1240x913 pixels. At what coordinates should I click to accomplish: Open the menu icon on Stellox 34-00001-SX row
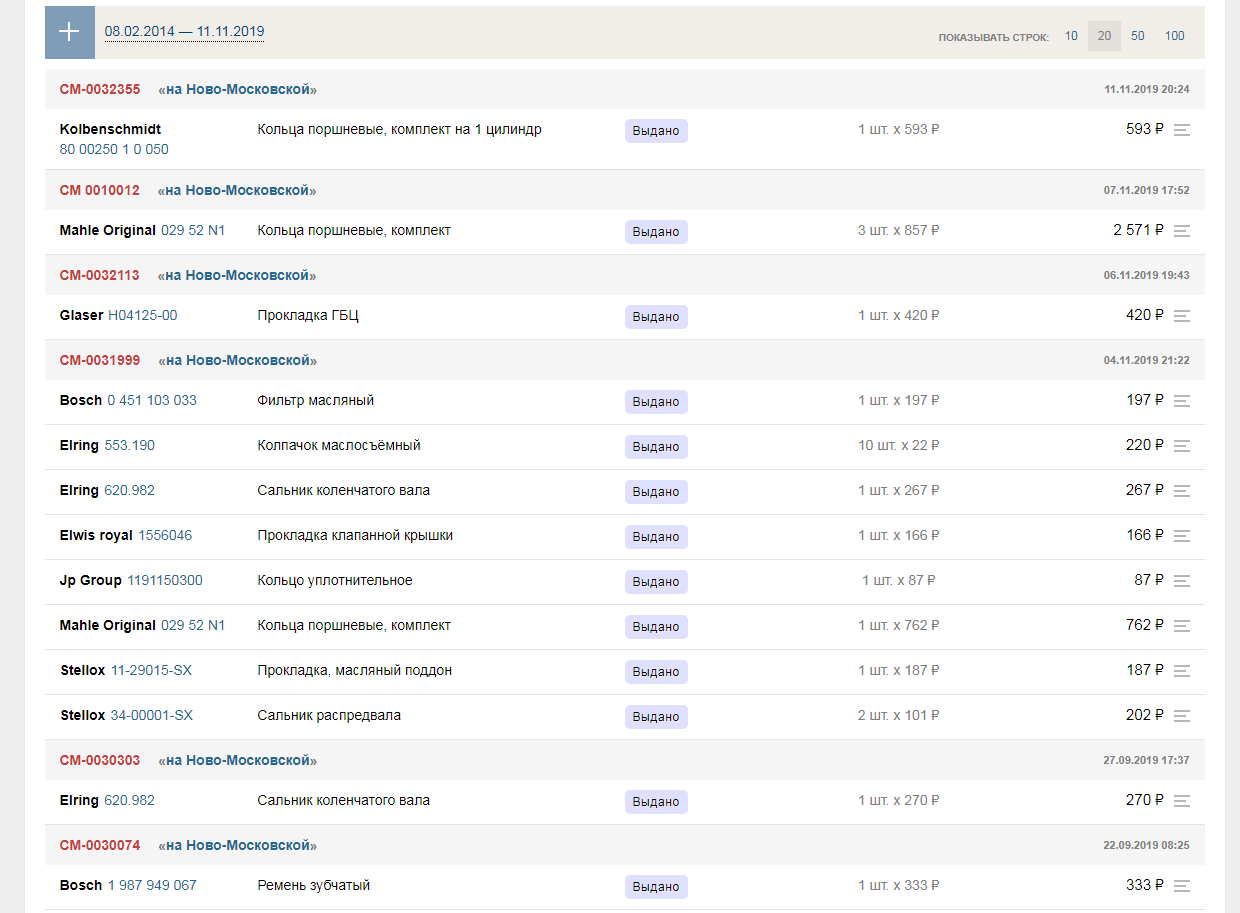[x=1182, y=716]
